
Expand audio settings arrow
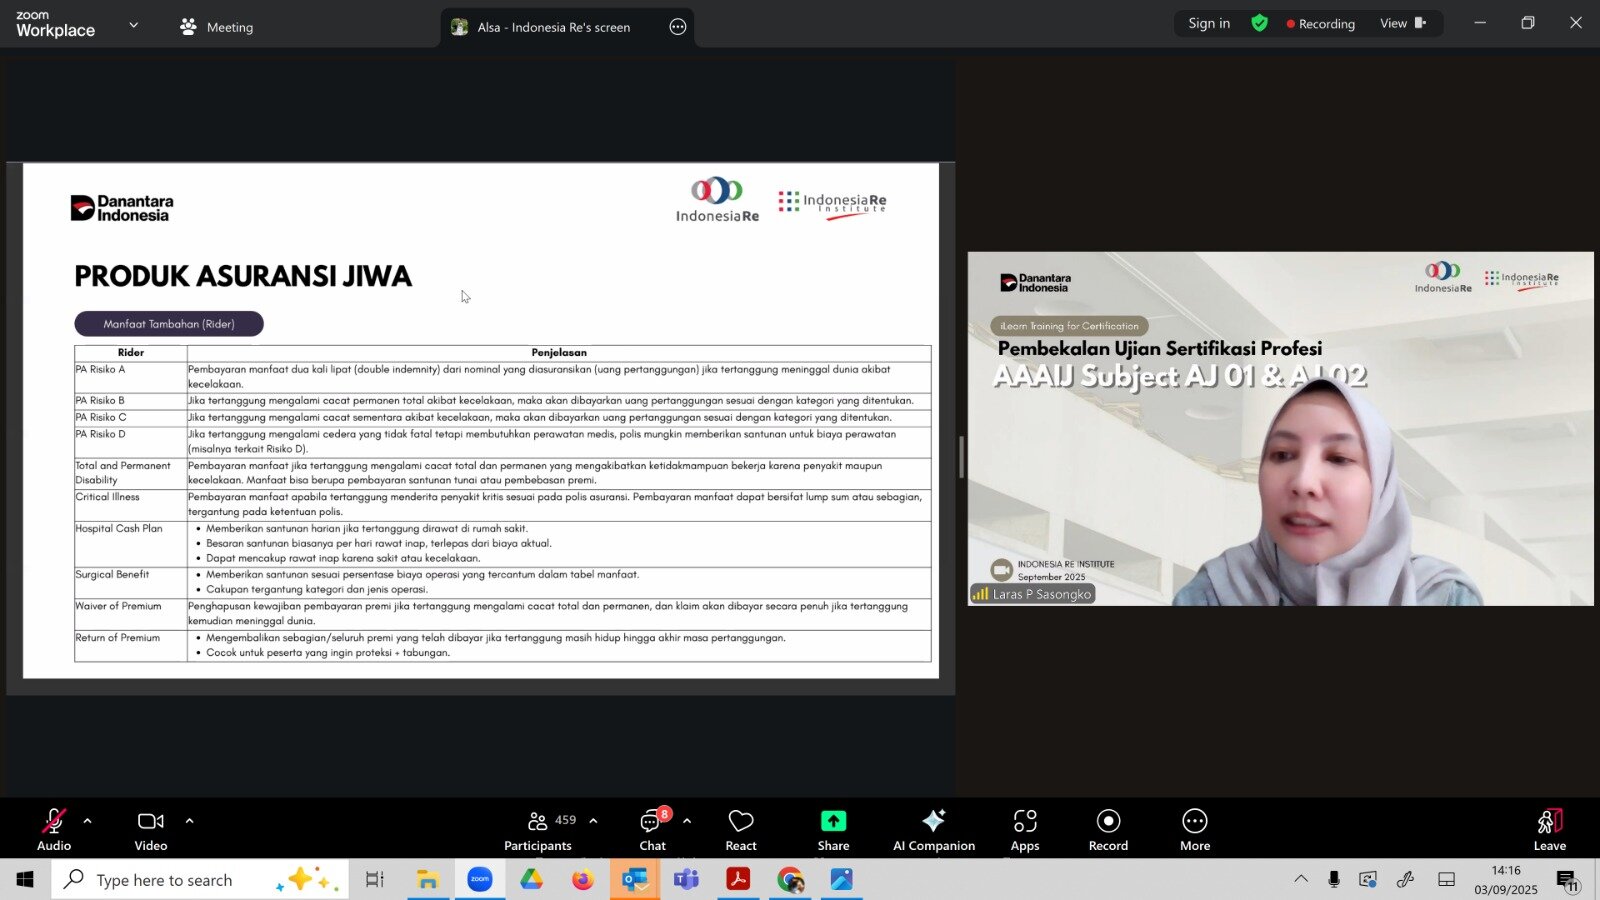pos(88,821)
